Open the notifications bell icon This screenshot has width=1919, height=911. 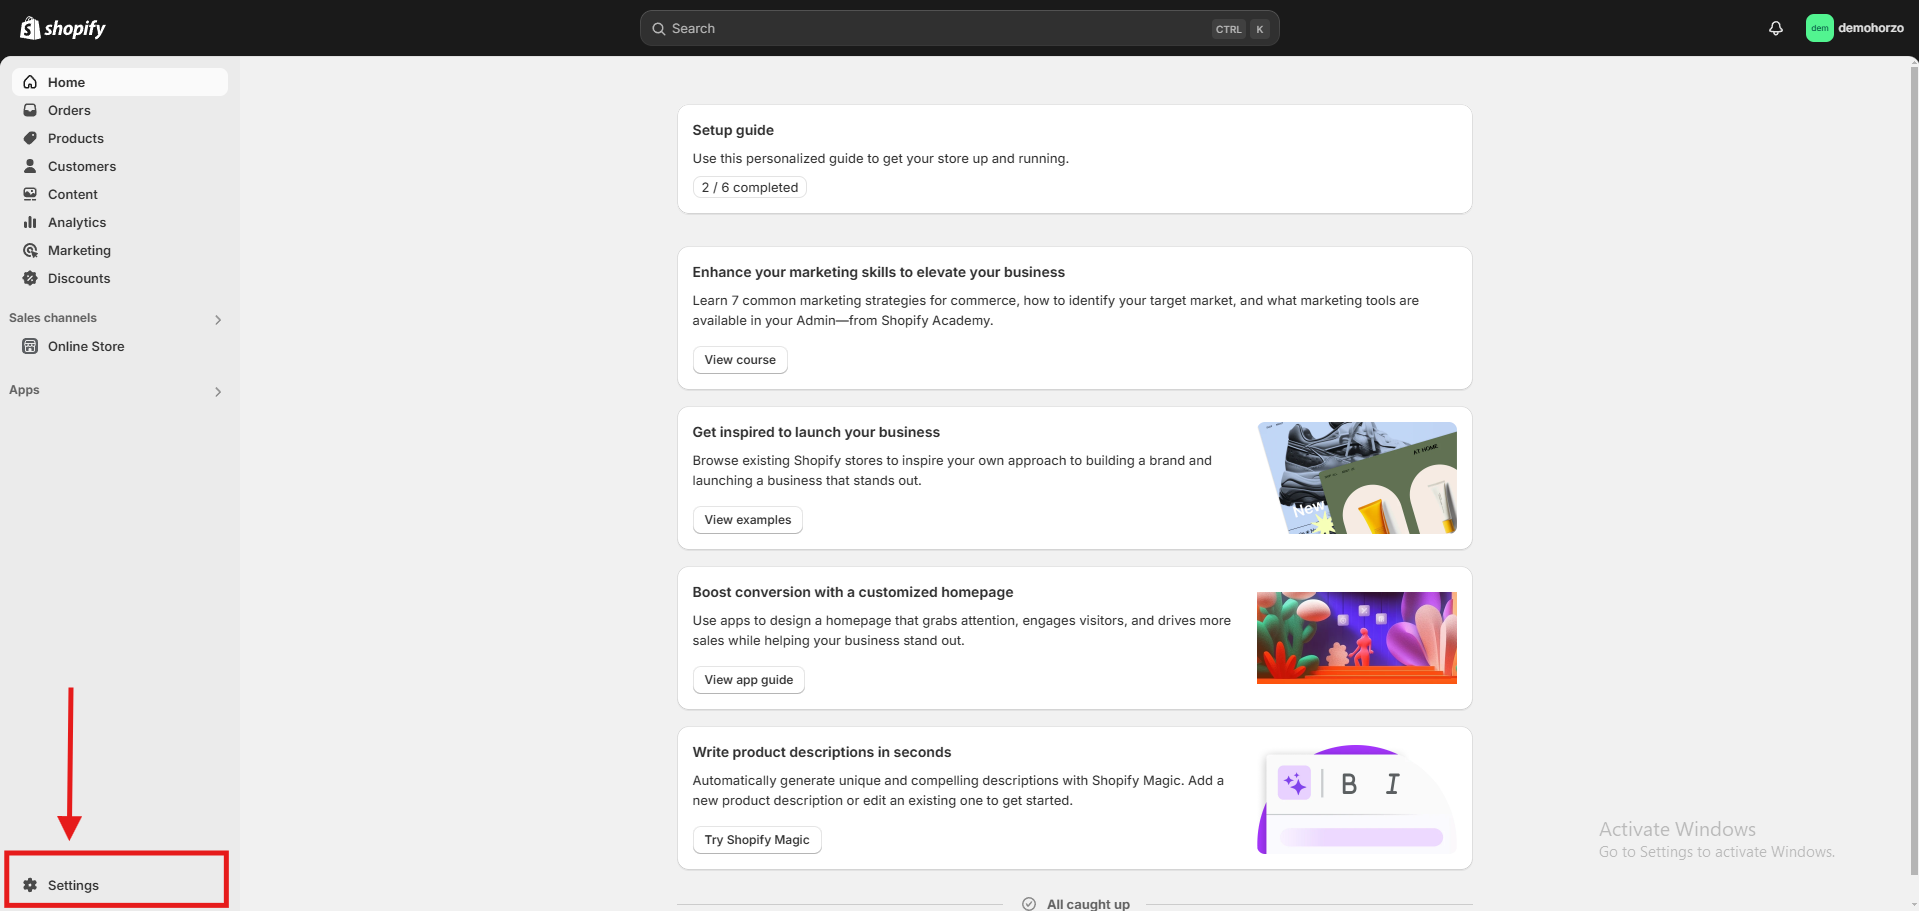(x=1775, y=28)
